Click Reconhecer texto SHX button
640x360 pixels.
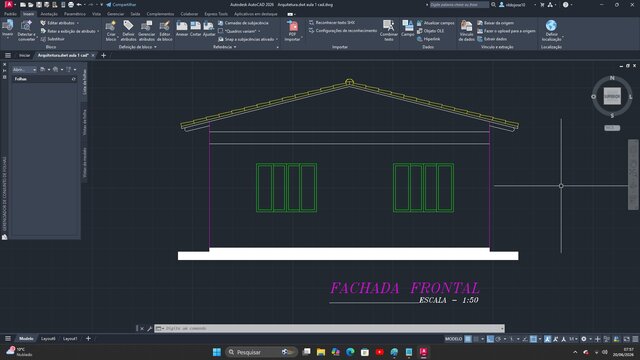tap(332, 23)
